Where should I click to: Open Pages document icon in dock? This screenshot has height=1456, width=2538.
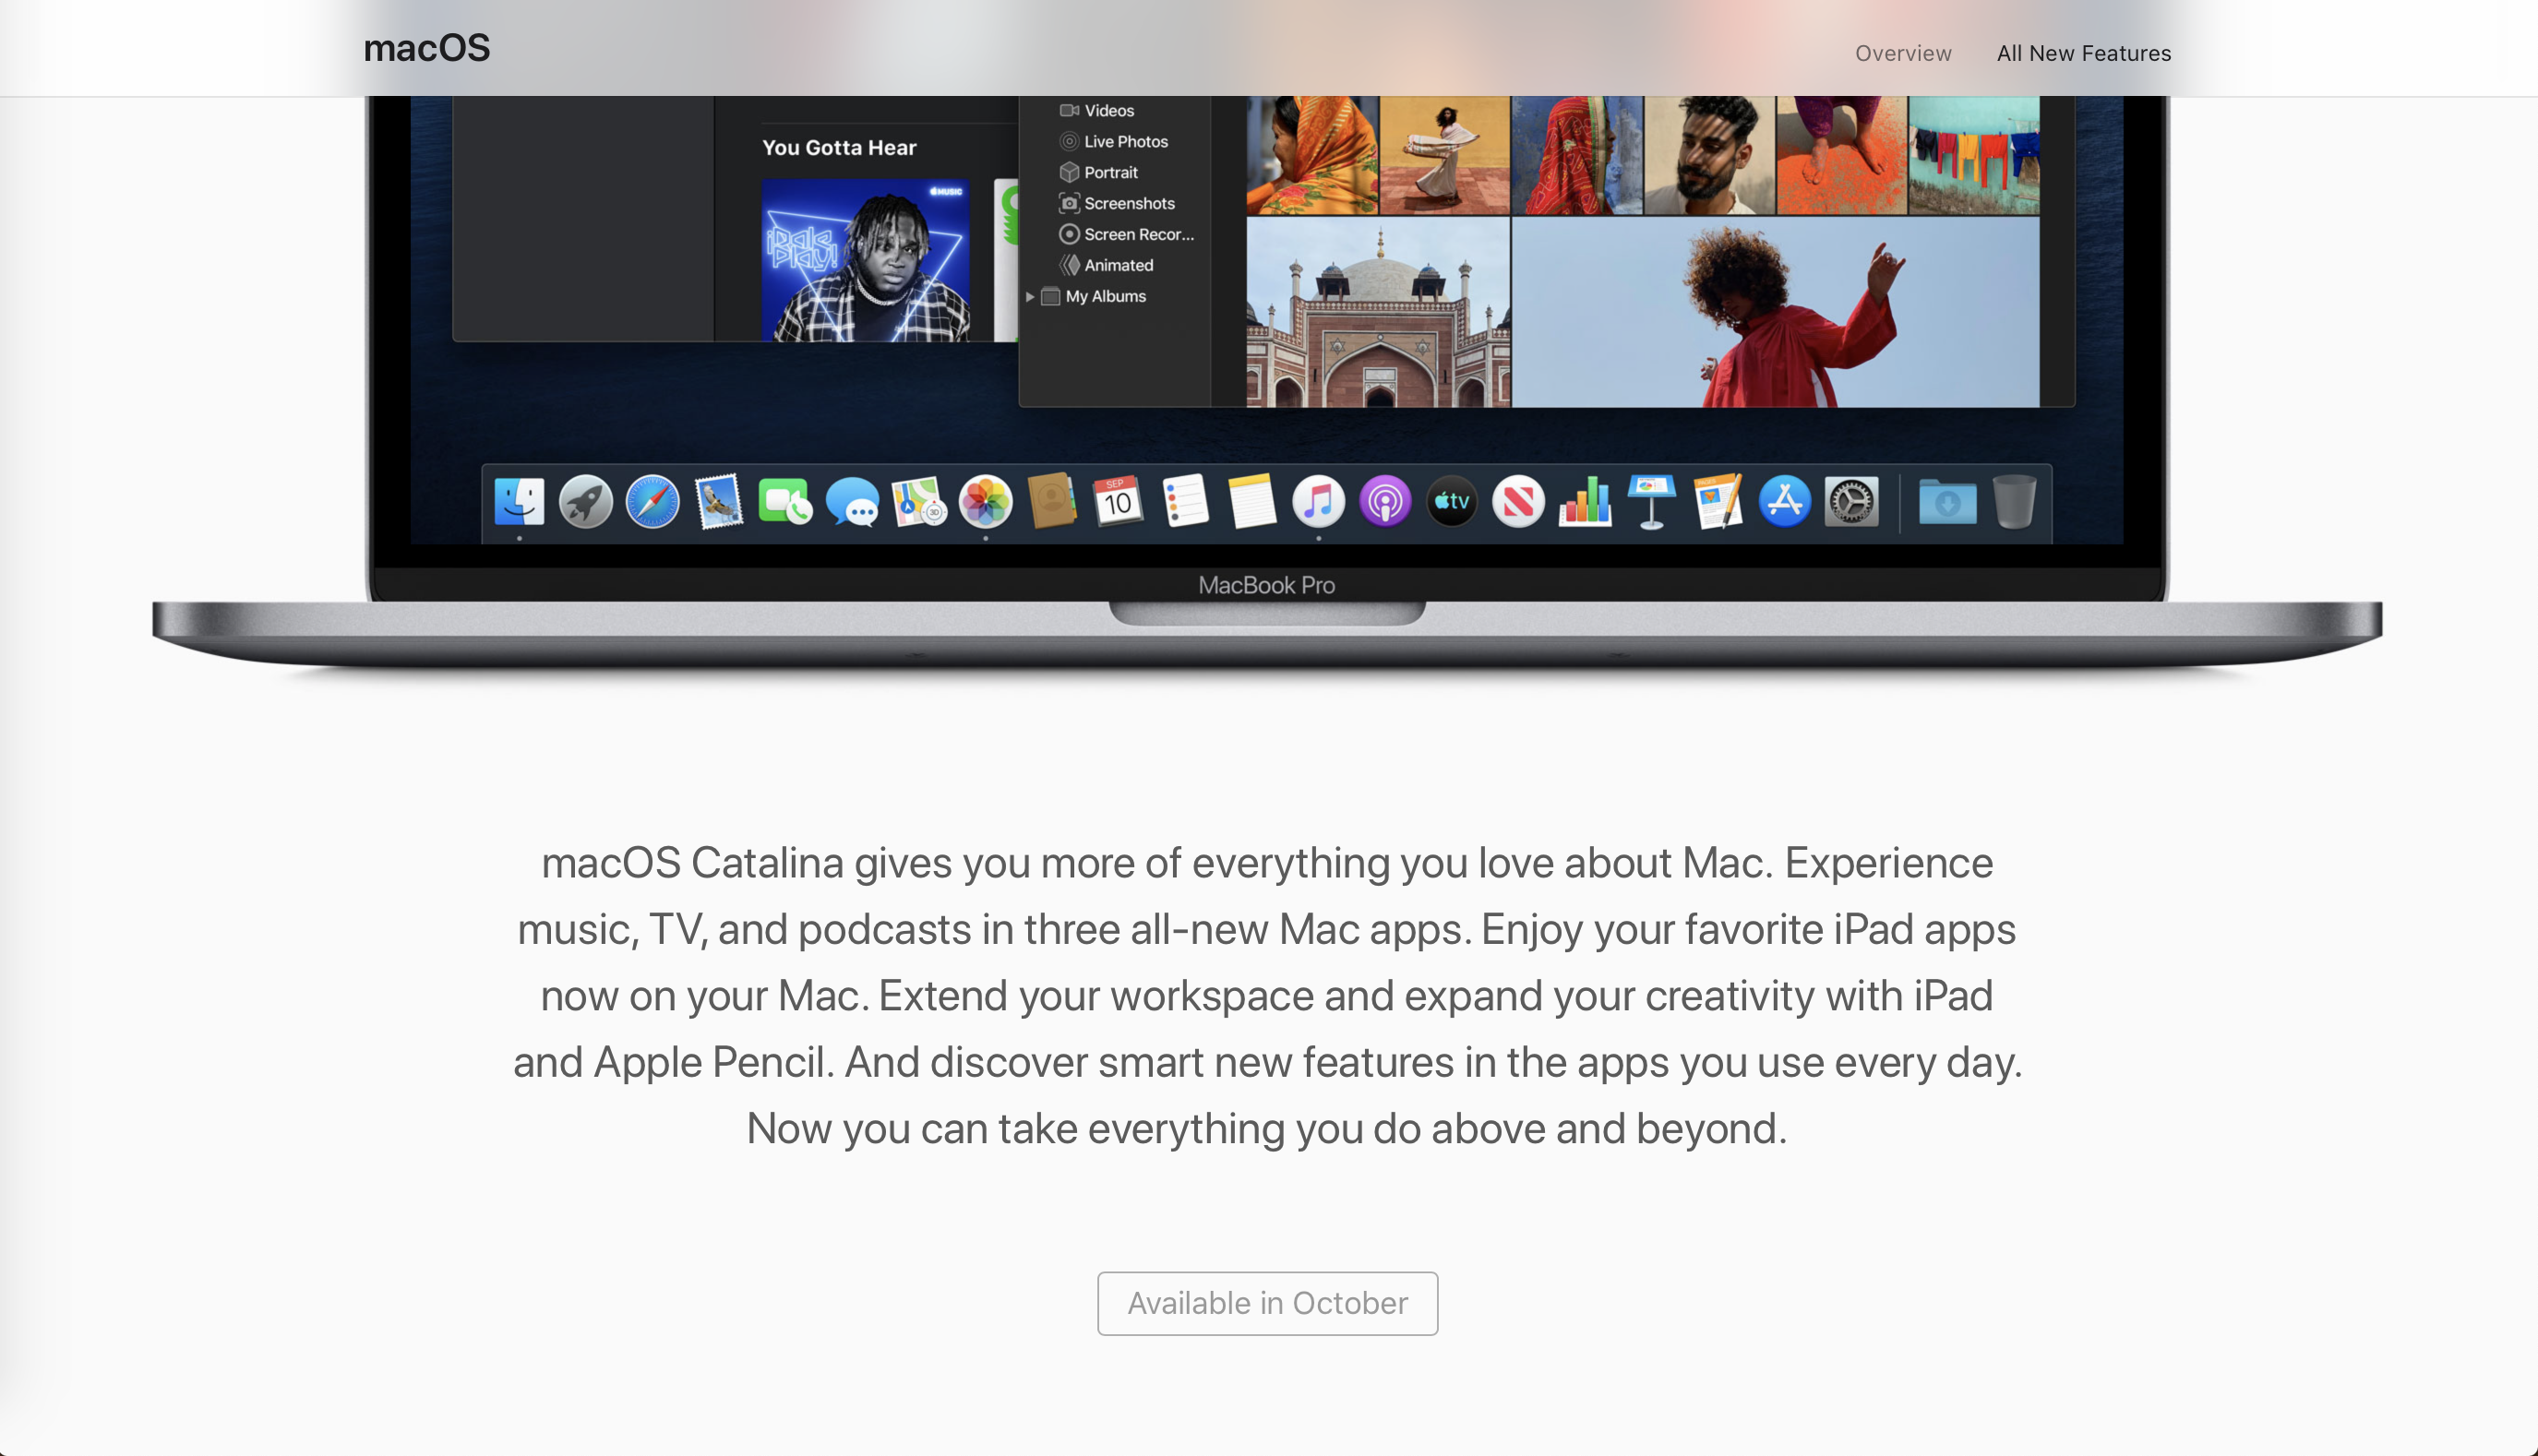[1718, 501]
